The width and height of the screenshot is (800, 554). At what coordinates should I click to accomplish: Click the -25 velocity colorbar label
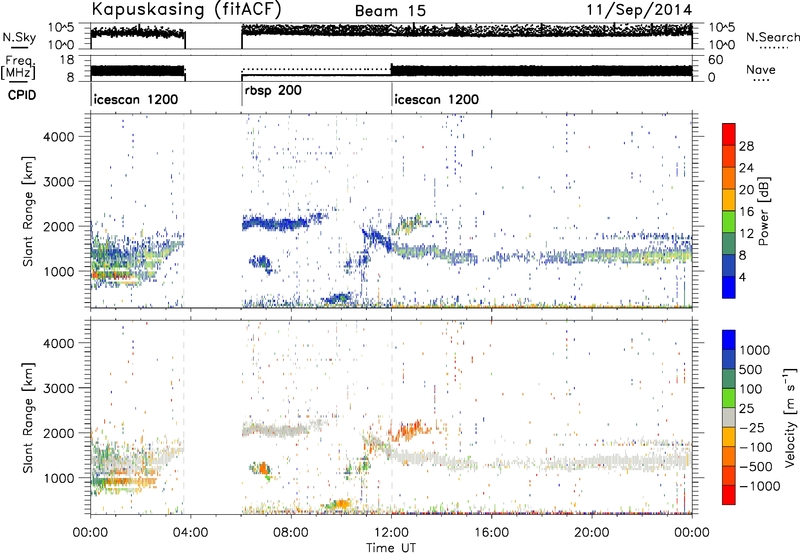point(752,427)
